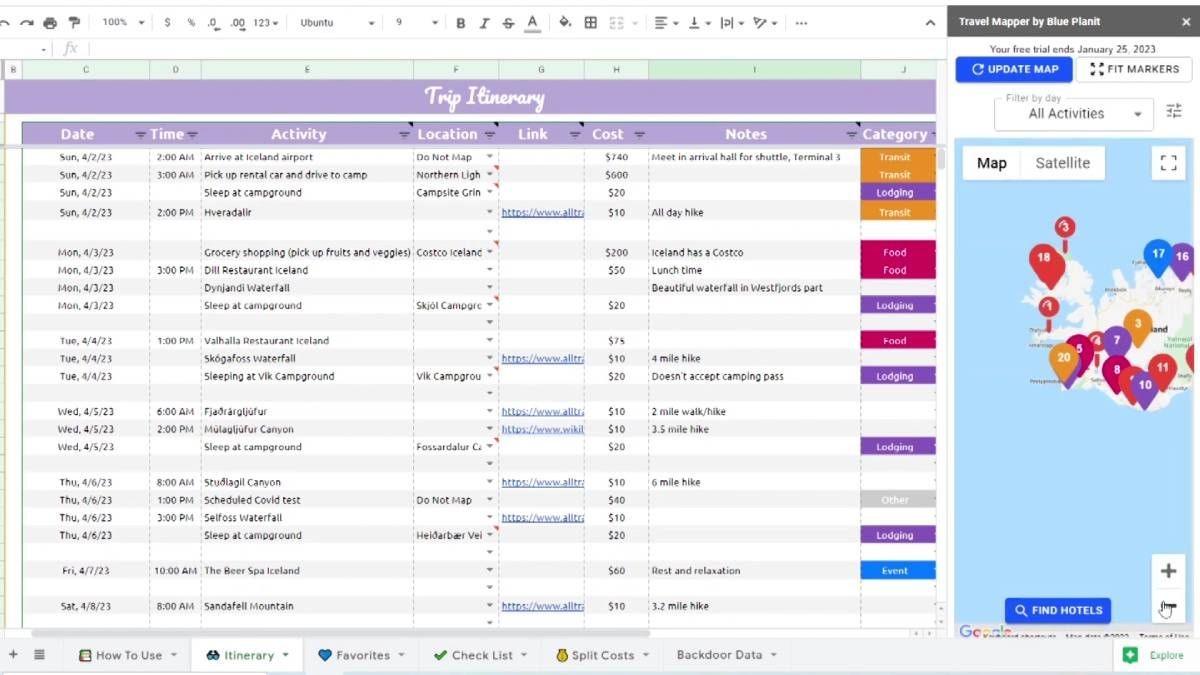
Task: Open the zoom level dropdown
Action: coord(124,22)
